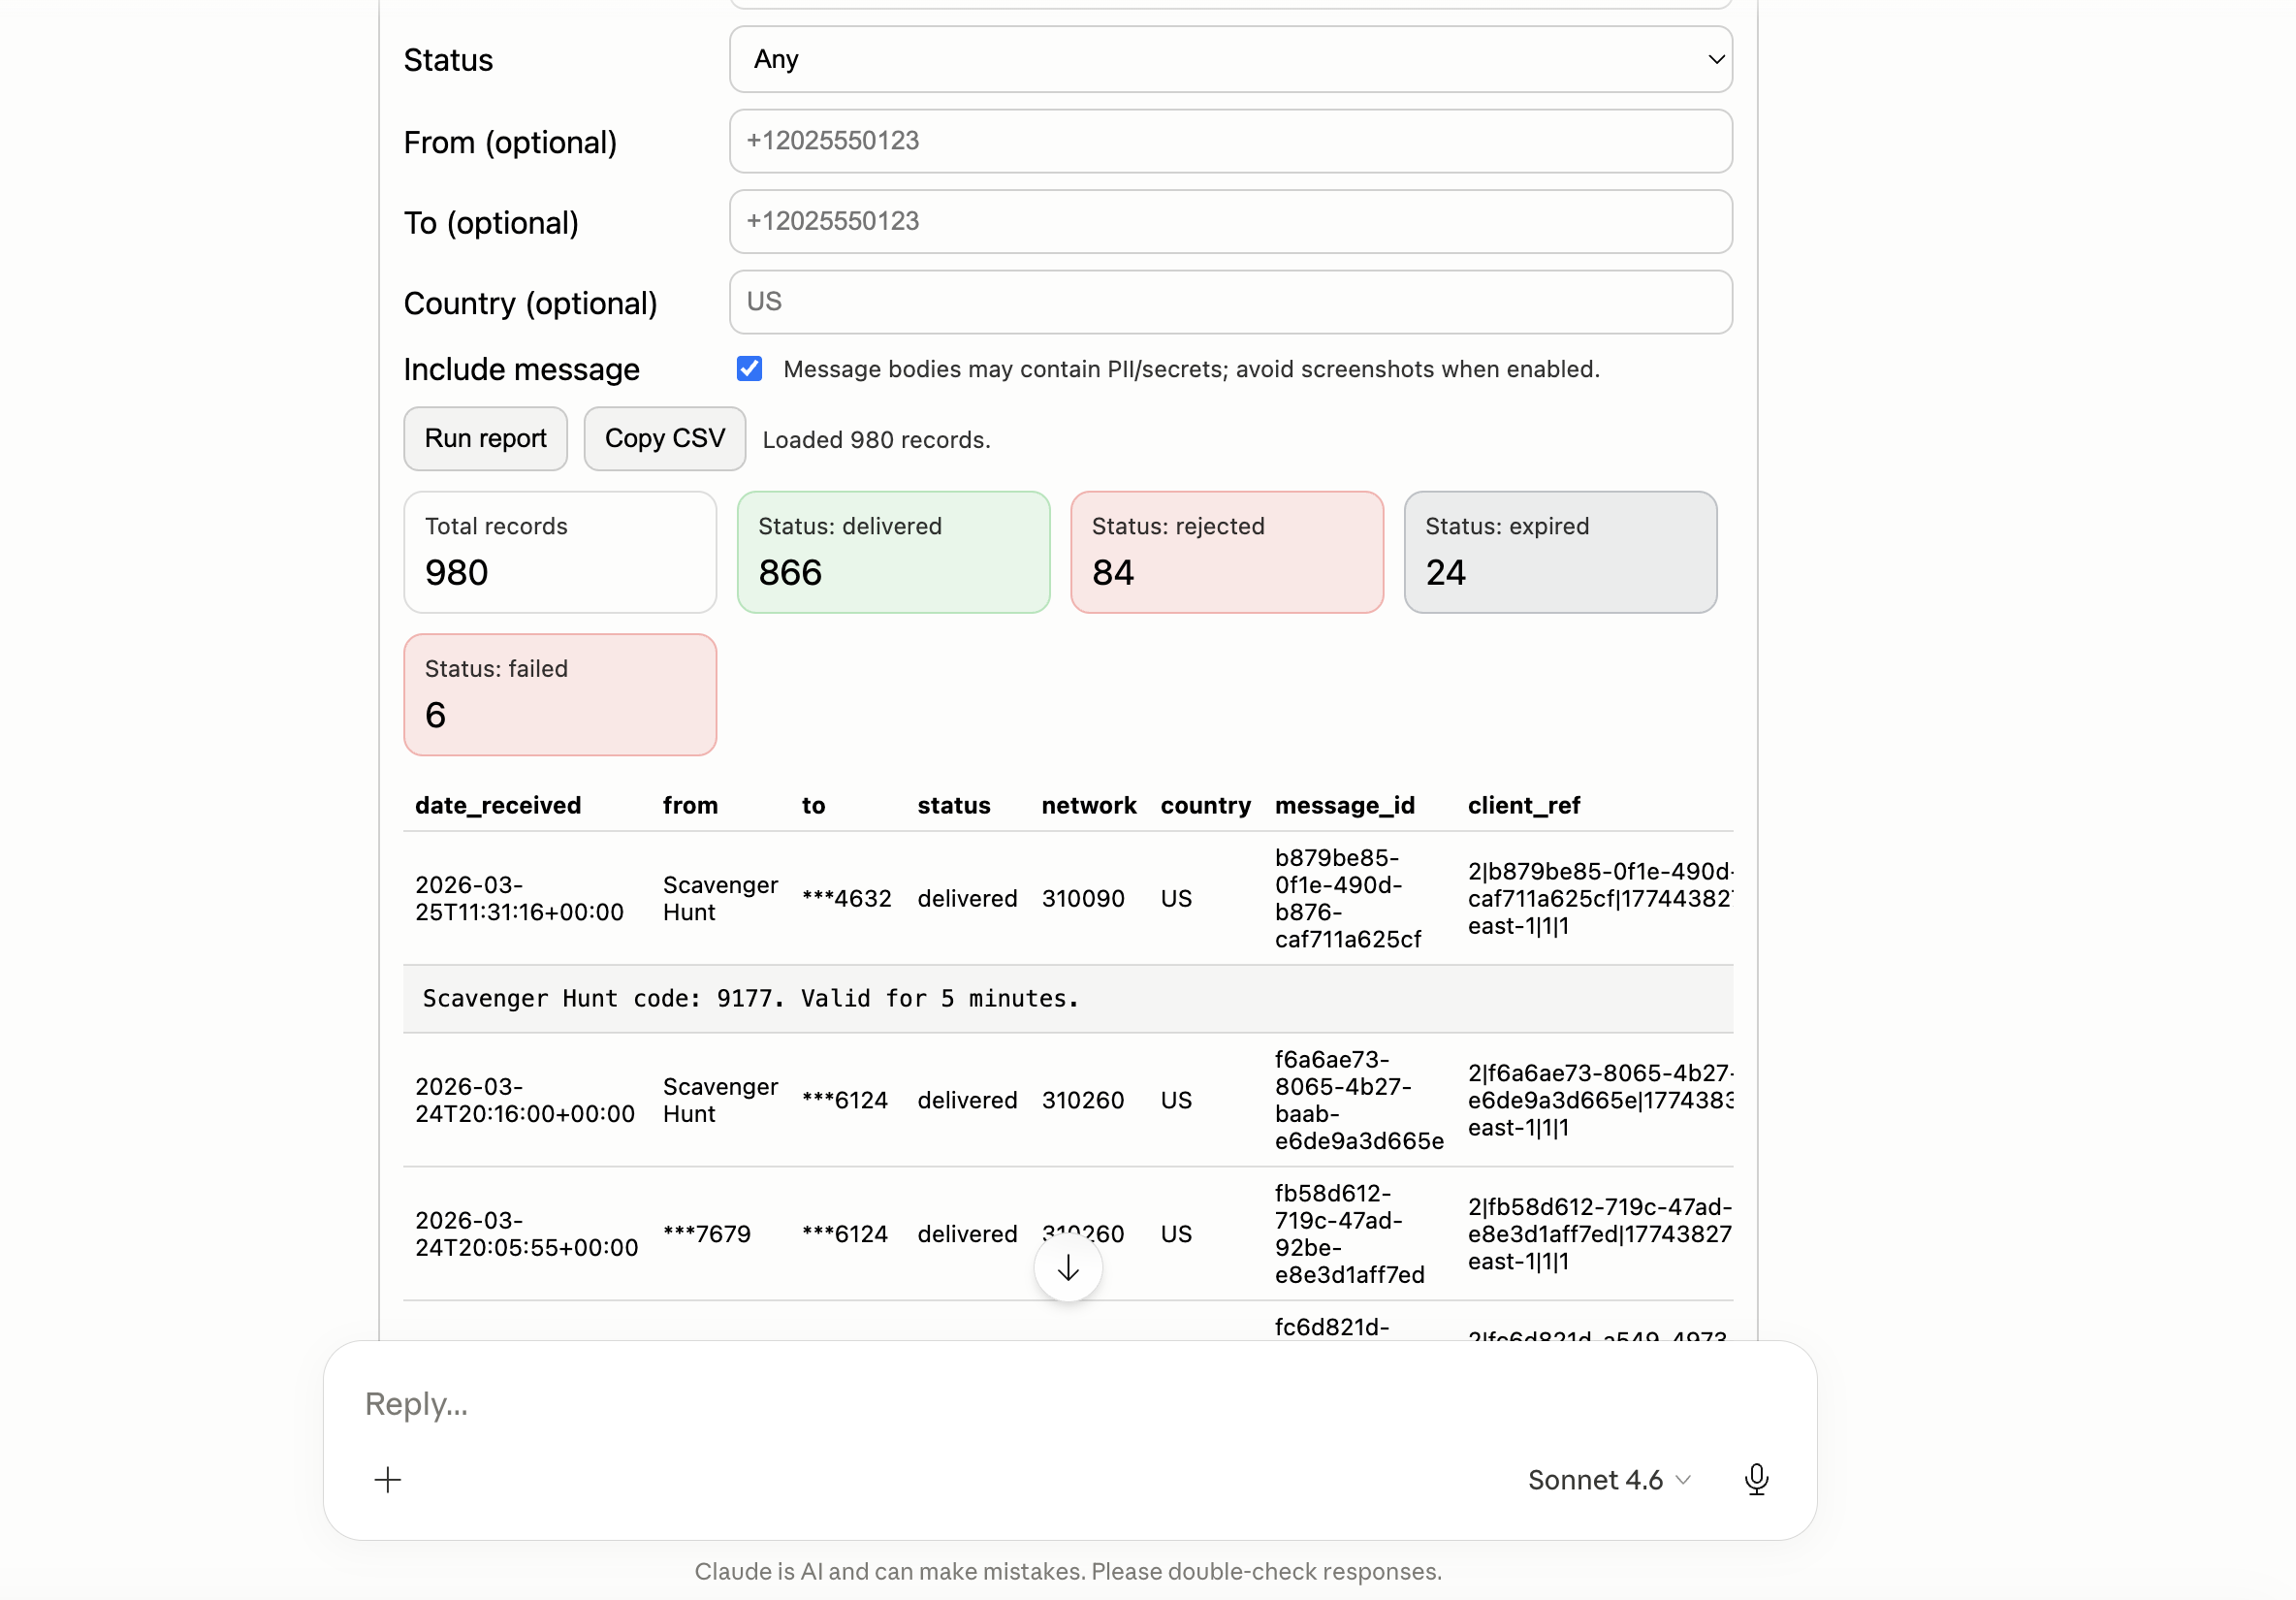
Task: Select the Status: delivered card
Action: click(x=893, y=552)
